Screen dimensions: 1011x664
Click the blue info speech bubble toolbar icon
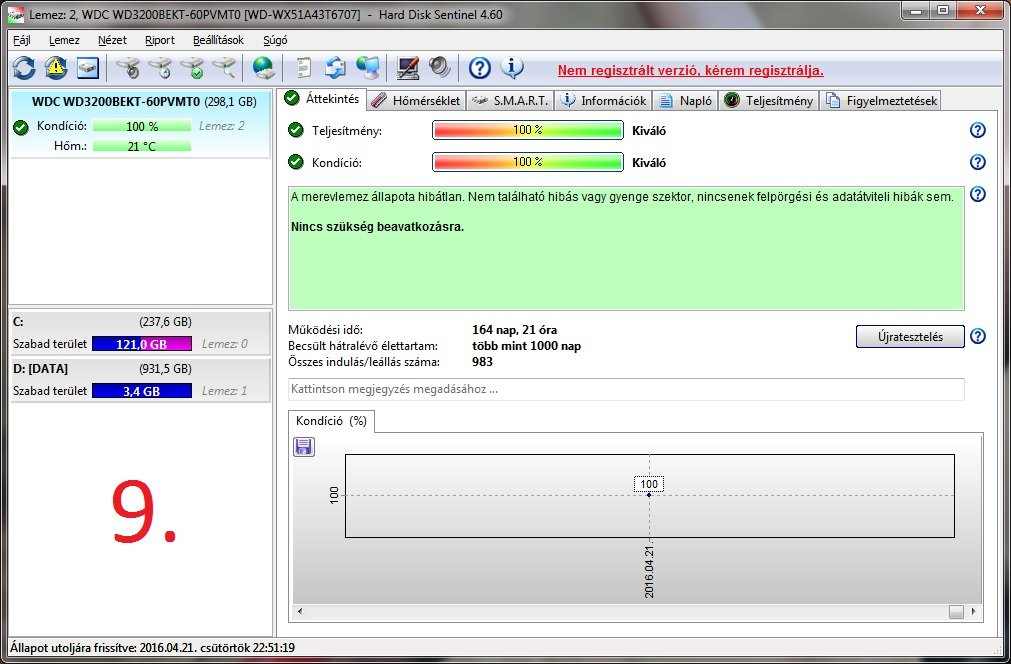[x=512, y=68]
